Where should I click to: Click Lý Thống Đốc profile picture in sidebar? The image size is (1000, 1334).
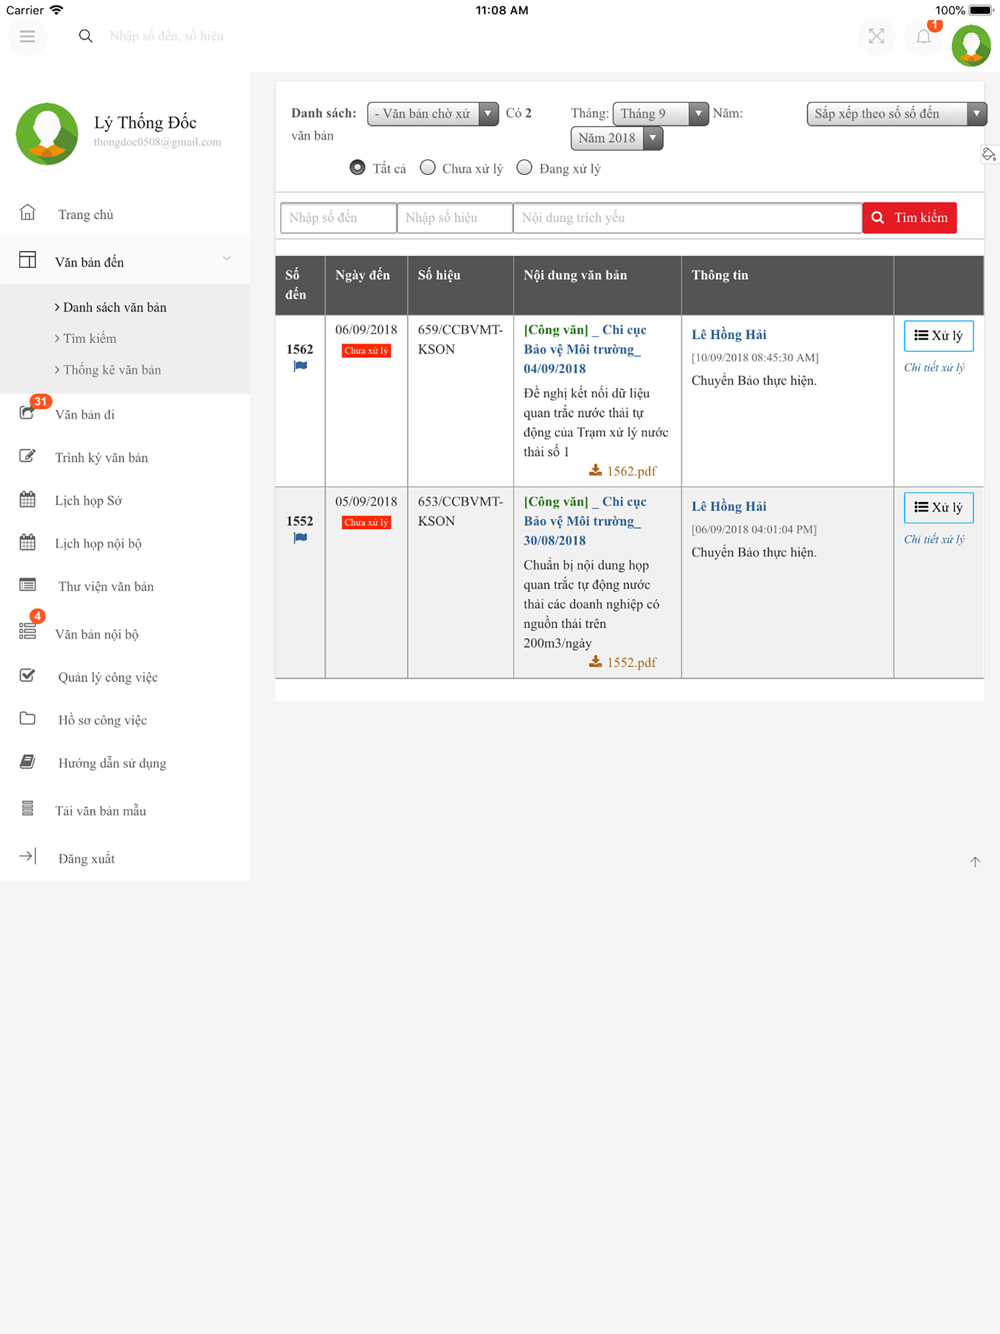coord(47,133)
